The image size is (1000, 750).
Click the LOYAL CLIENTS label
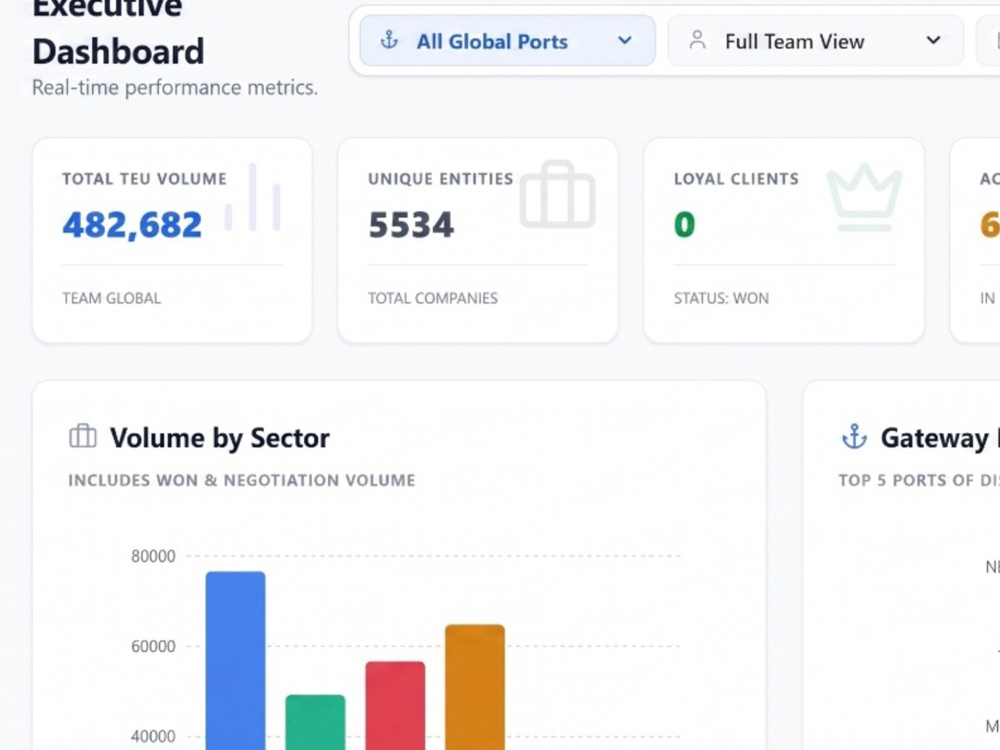point(736,179)
